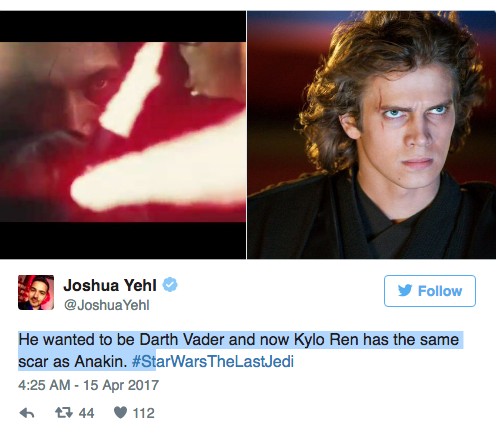Click the retweet count 44

[86, 413]
